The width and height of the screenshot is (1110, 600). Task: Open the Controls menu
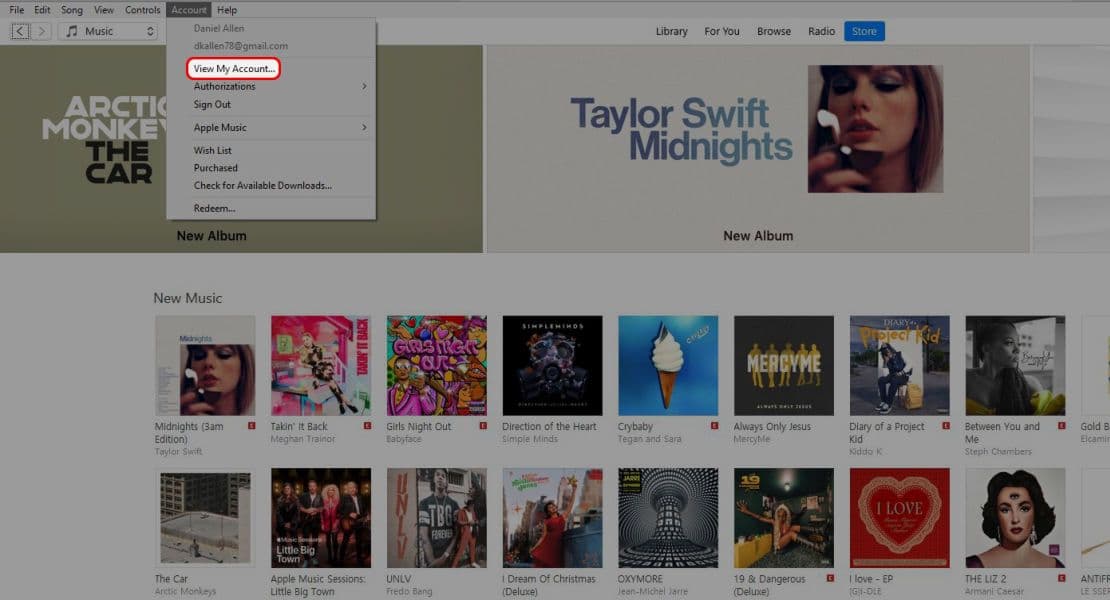click(x=142, y=9)
